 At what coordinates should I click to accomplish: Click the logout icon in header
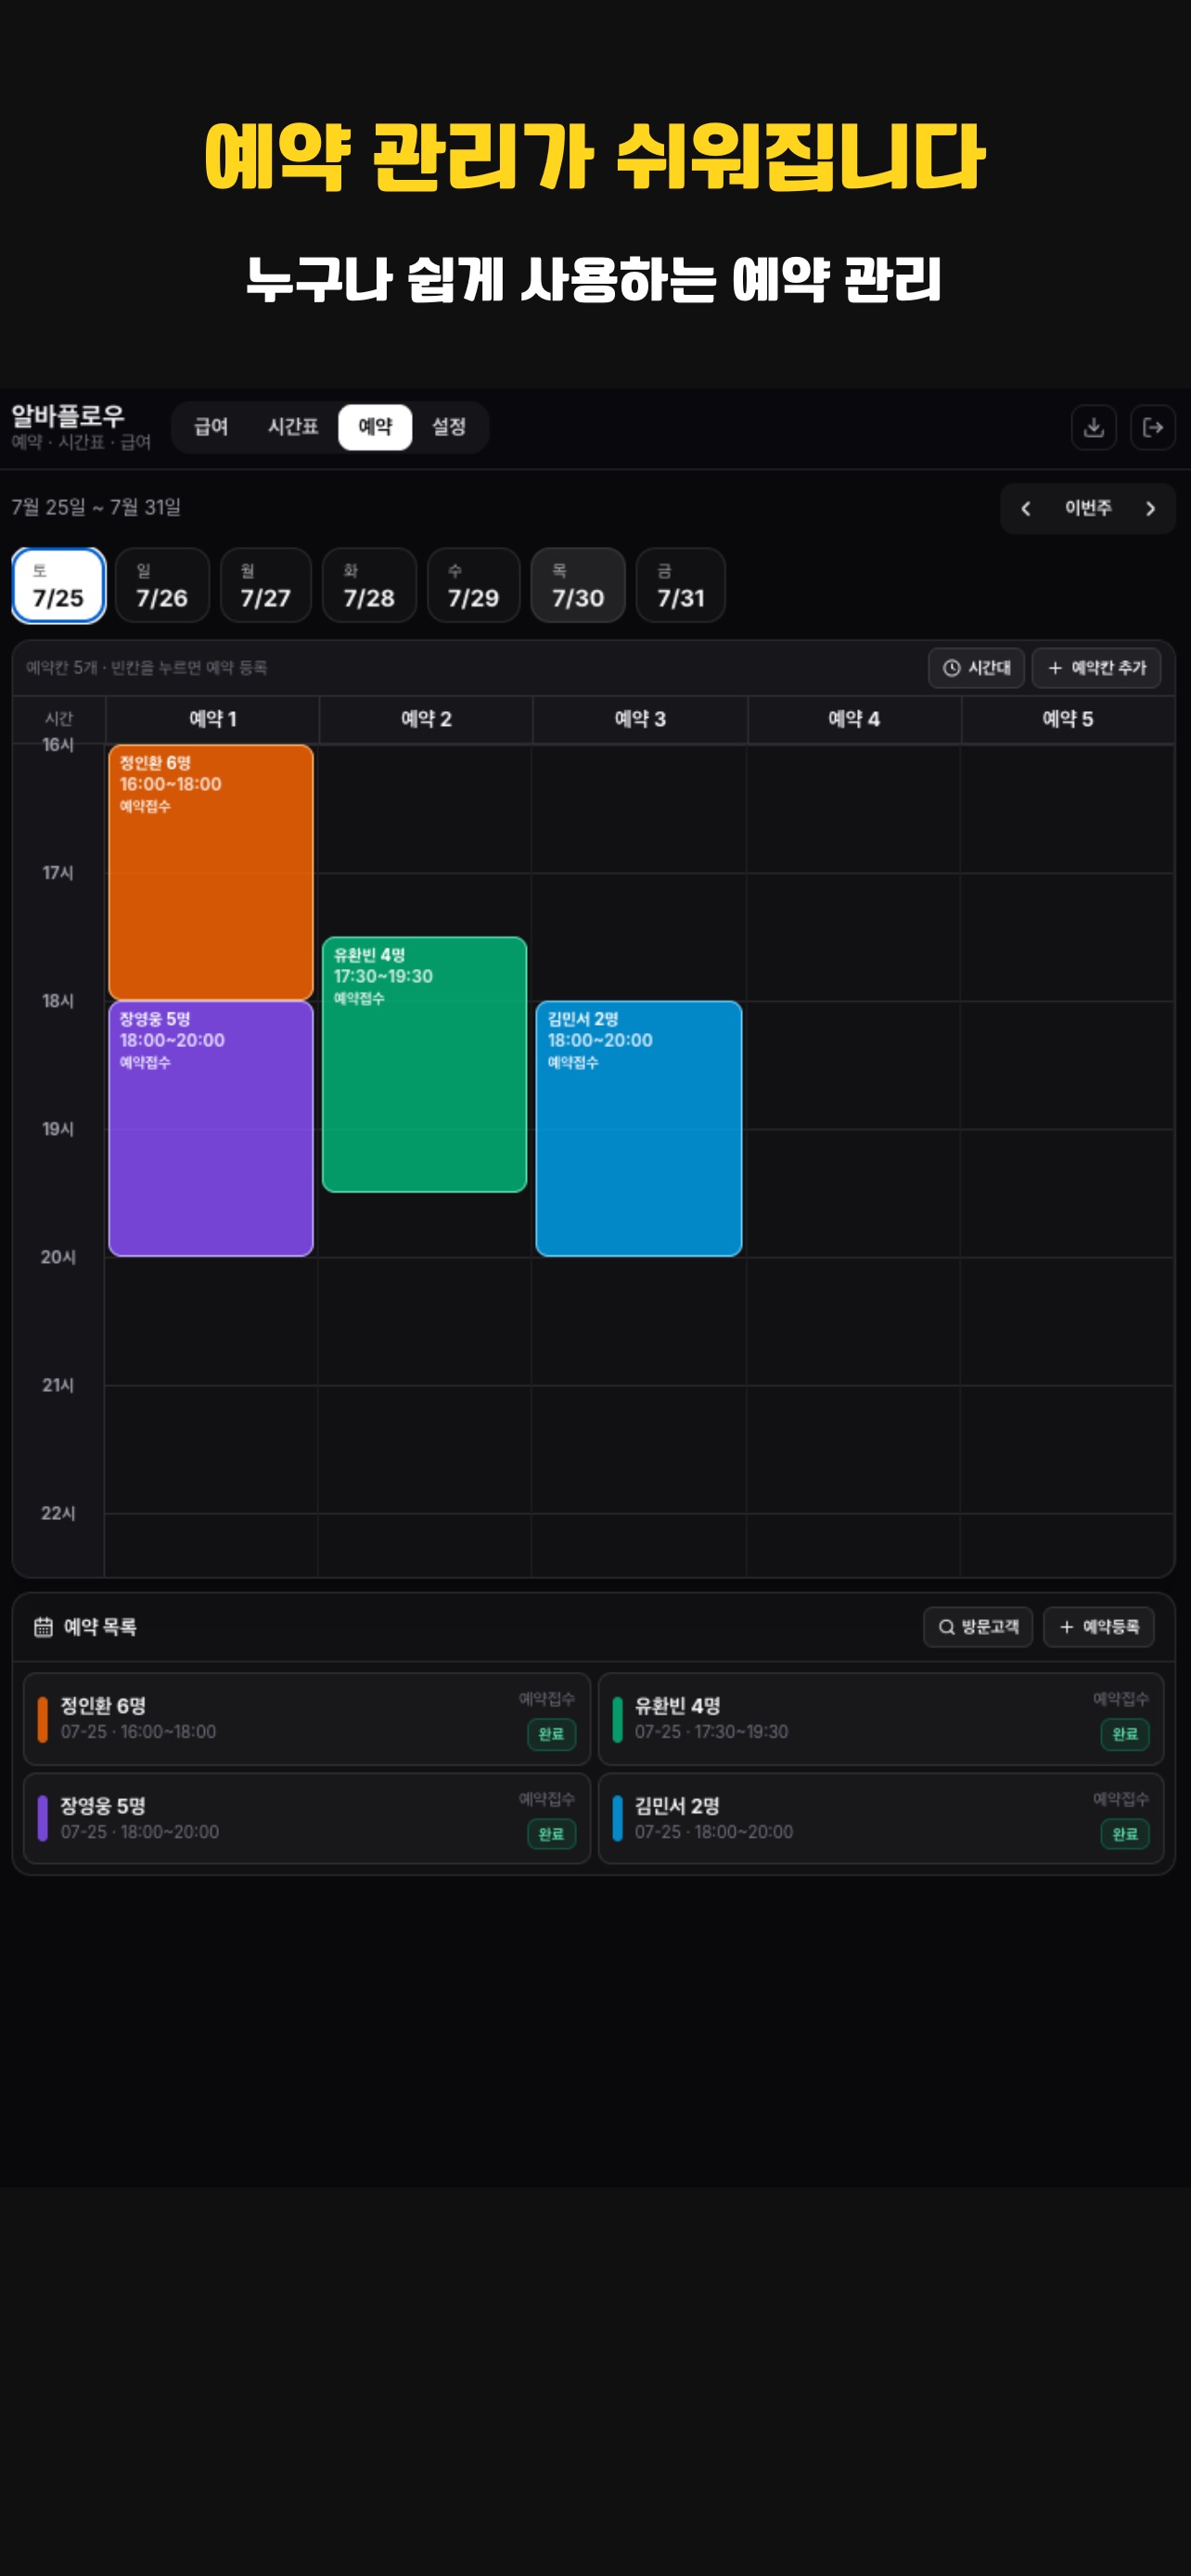pos(1152,427)
